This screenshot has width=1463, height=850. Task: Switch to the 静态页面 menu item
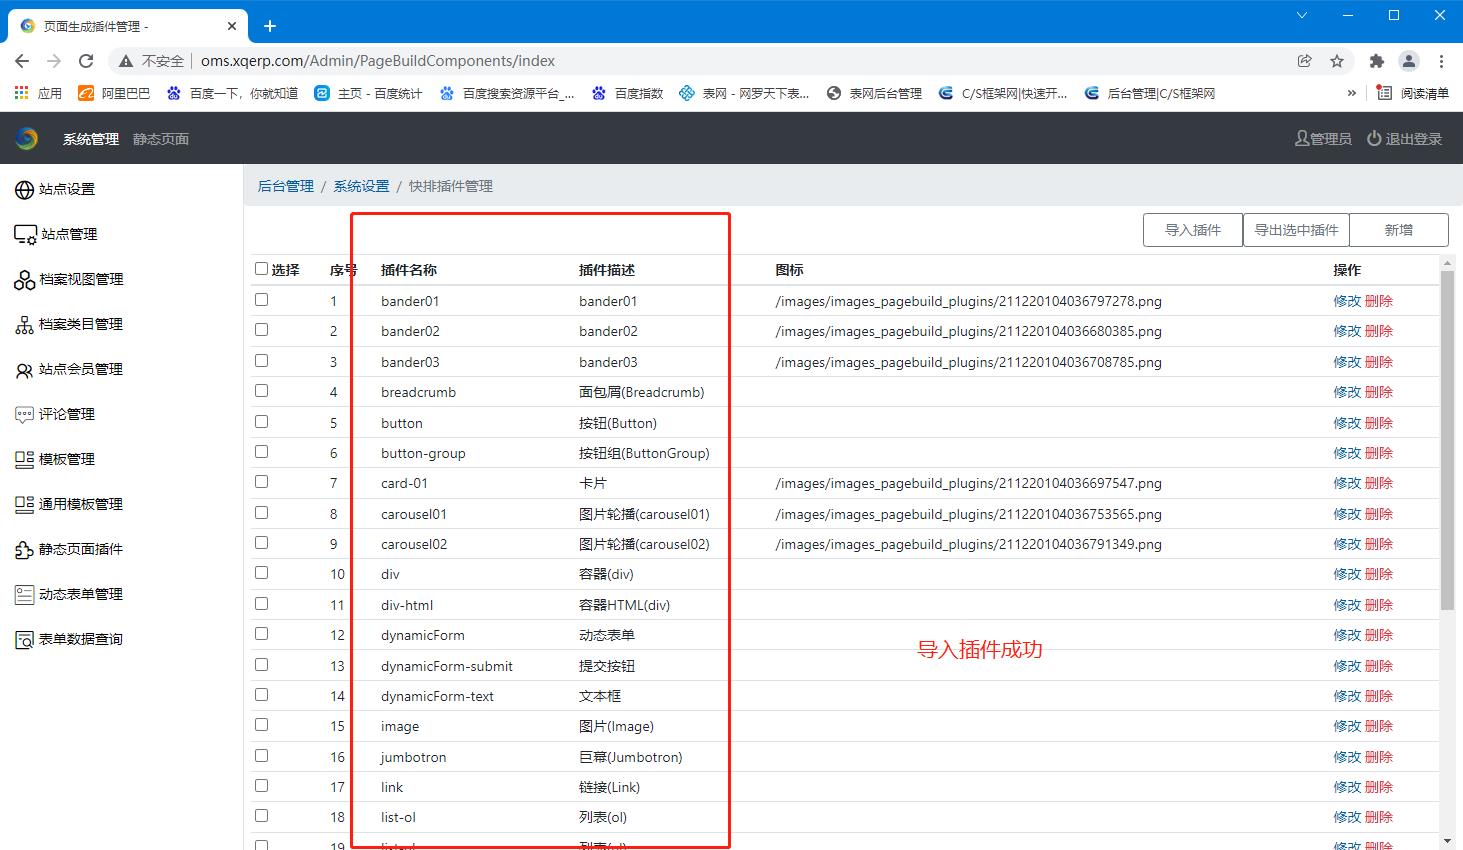tap(160, 138)
